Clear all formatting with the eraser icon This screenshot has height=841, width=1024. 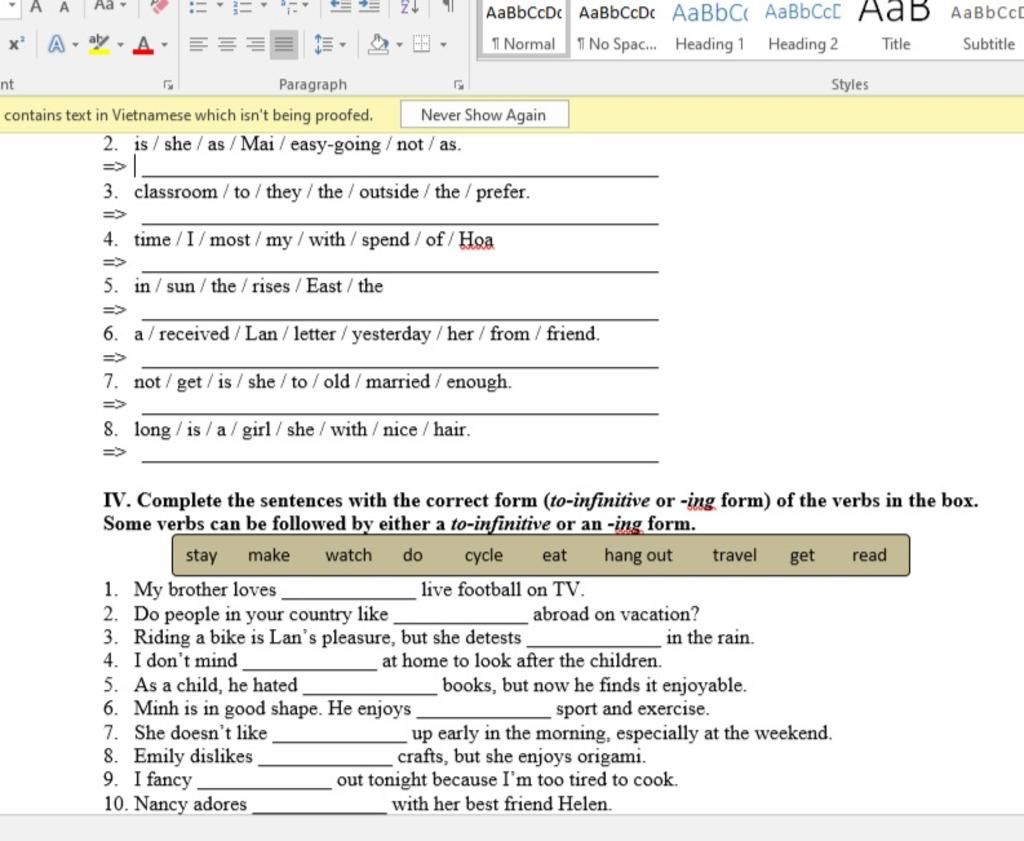click(x=159, y=6)
